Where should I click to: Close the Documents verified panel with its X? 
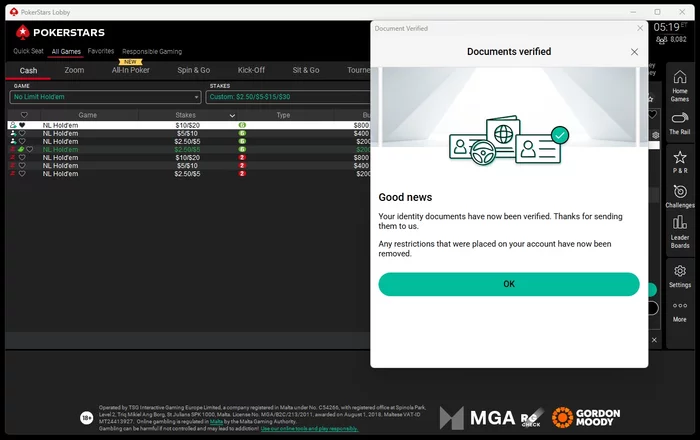(x=634, y=52)
